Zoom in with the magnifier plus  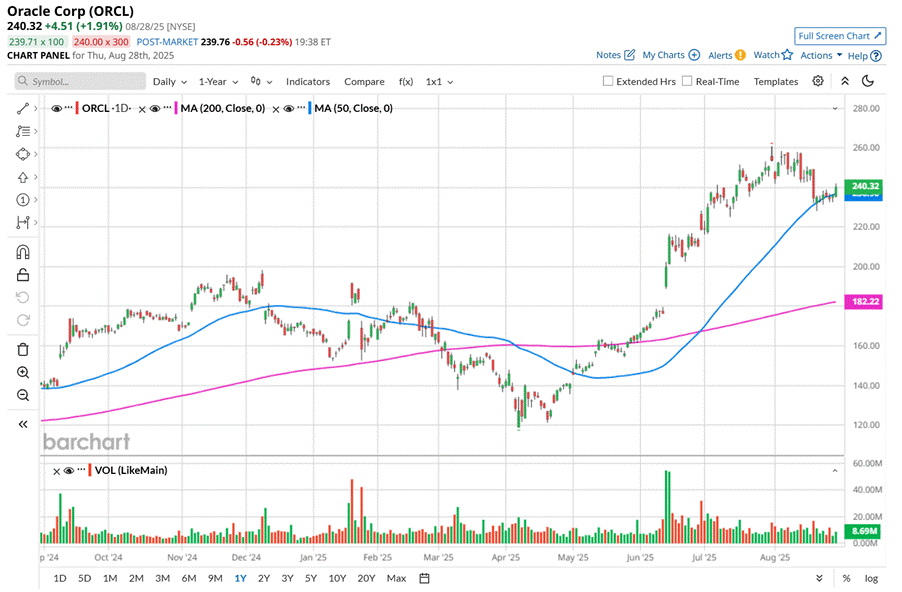pyautogui.click(x=23, y=372)
